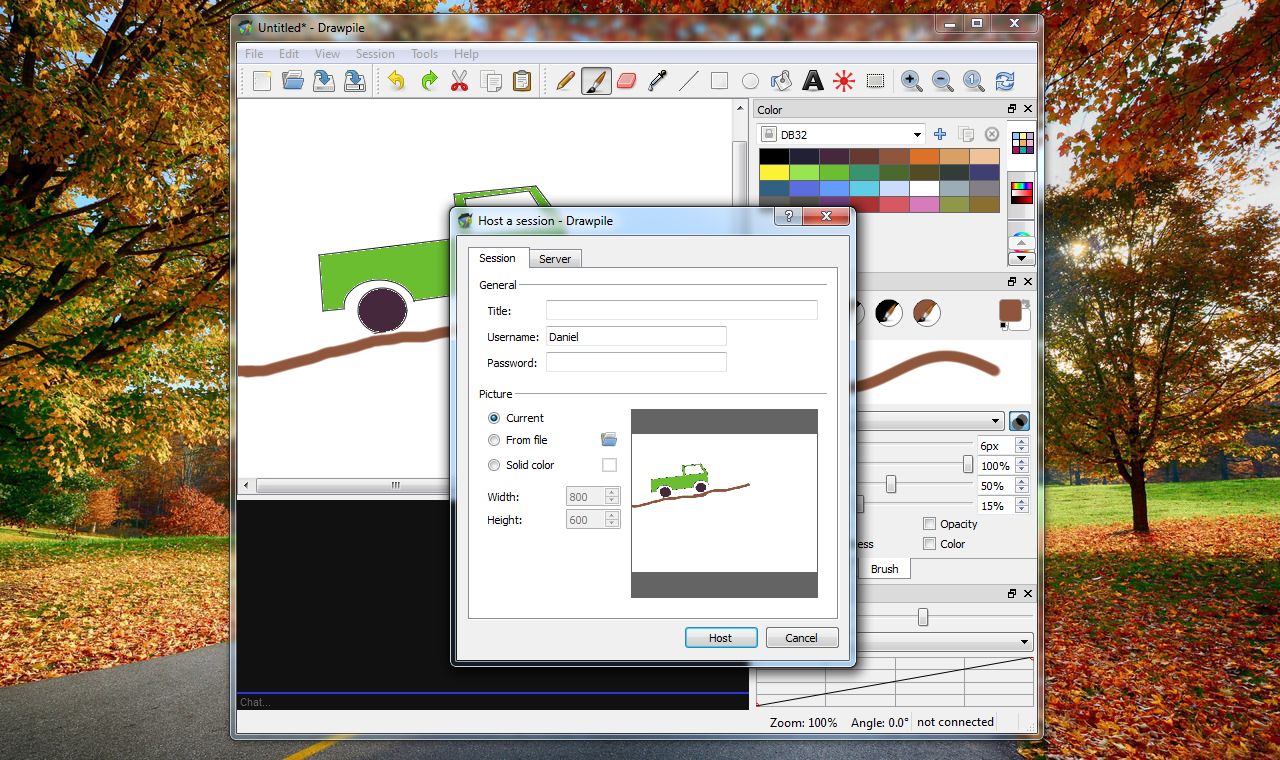The image size is (1280, 760).
Task: Click the Undo arrow icon
Action: pos(397,81)
